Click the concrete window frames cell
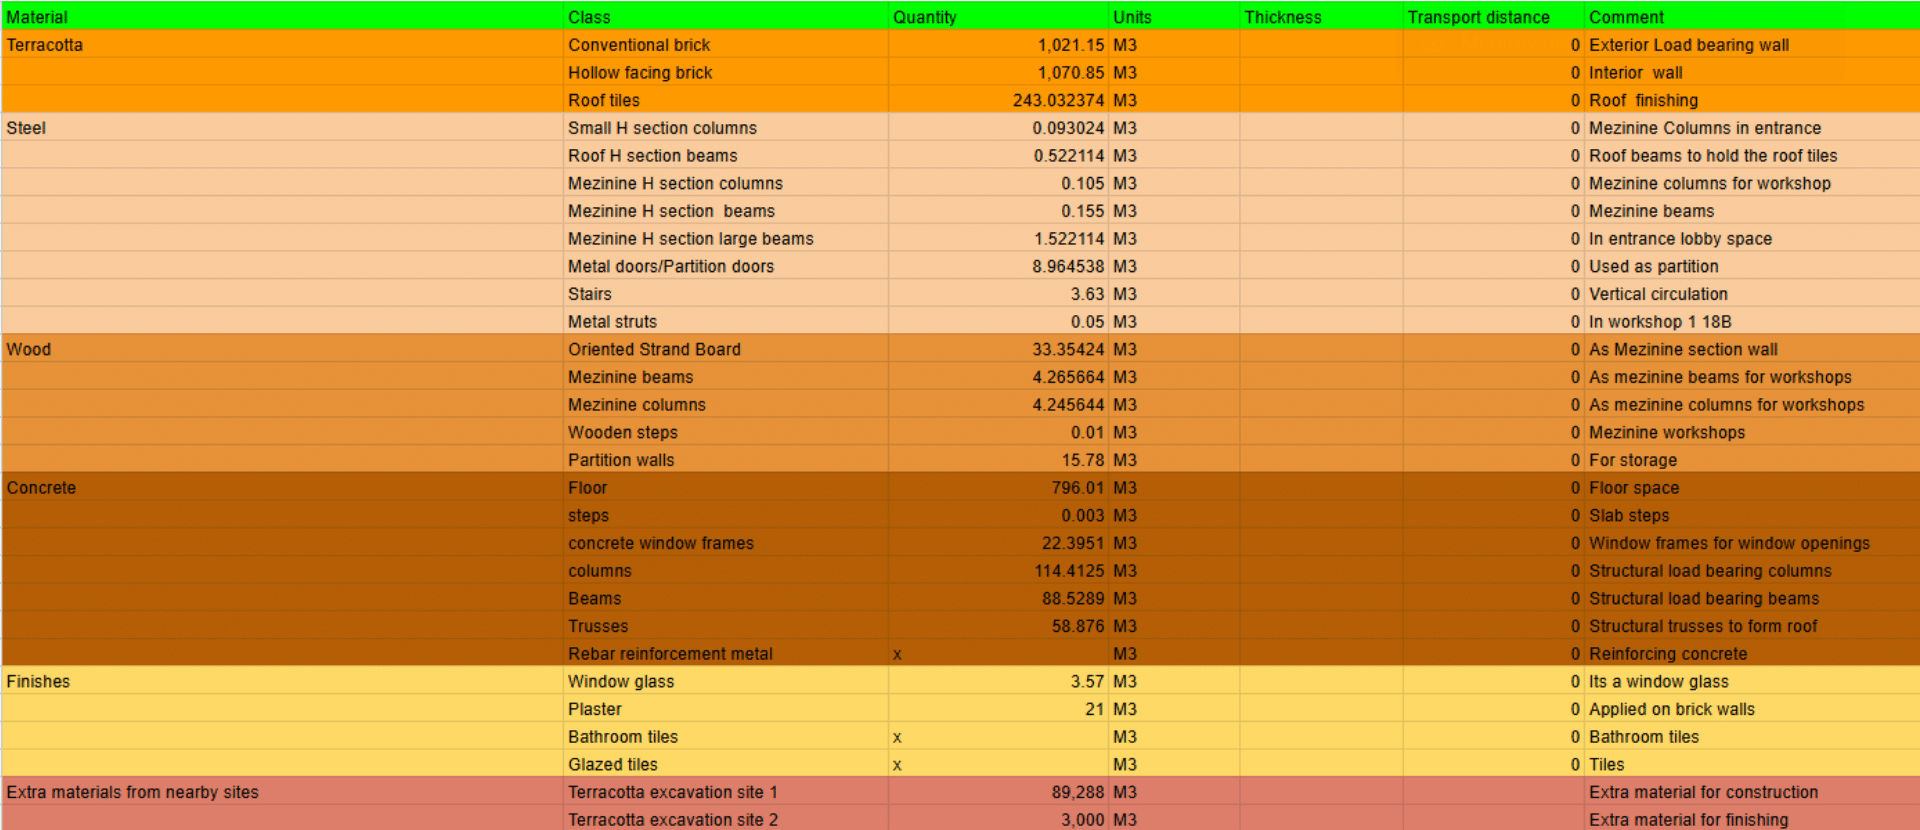The width and height of the screenshot is (1920, 830). [x=726, y=543]
